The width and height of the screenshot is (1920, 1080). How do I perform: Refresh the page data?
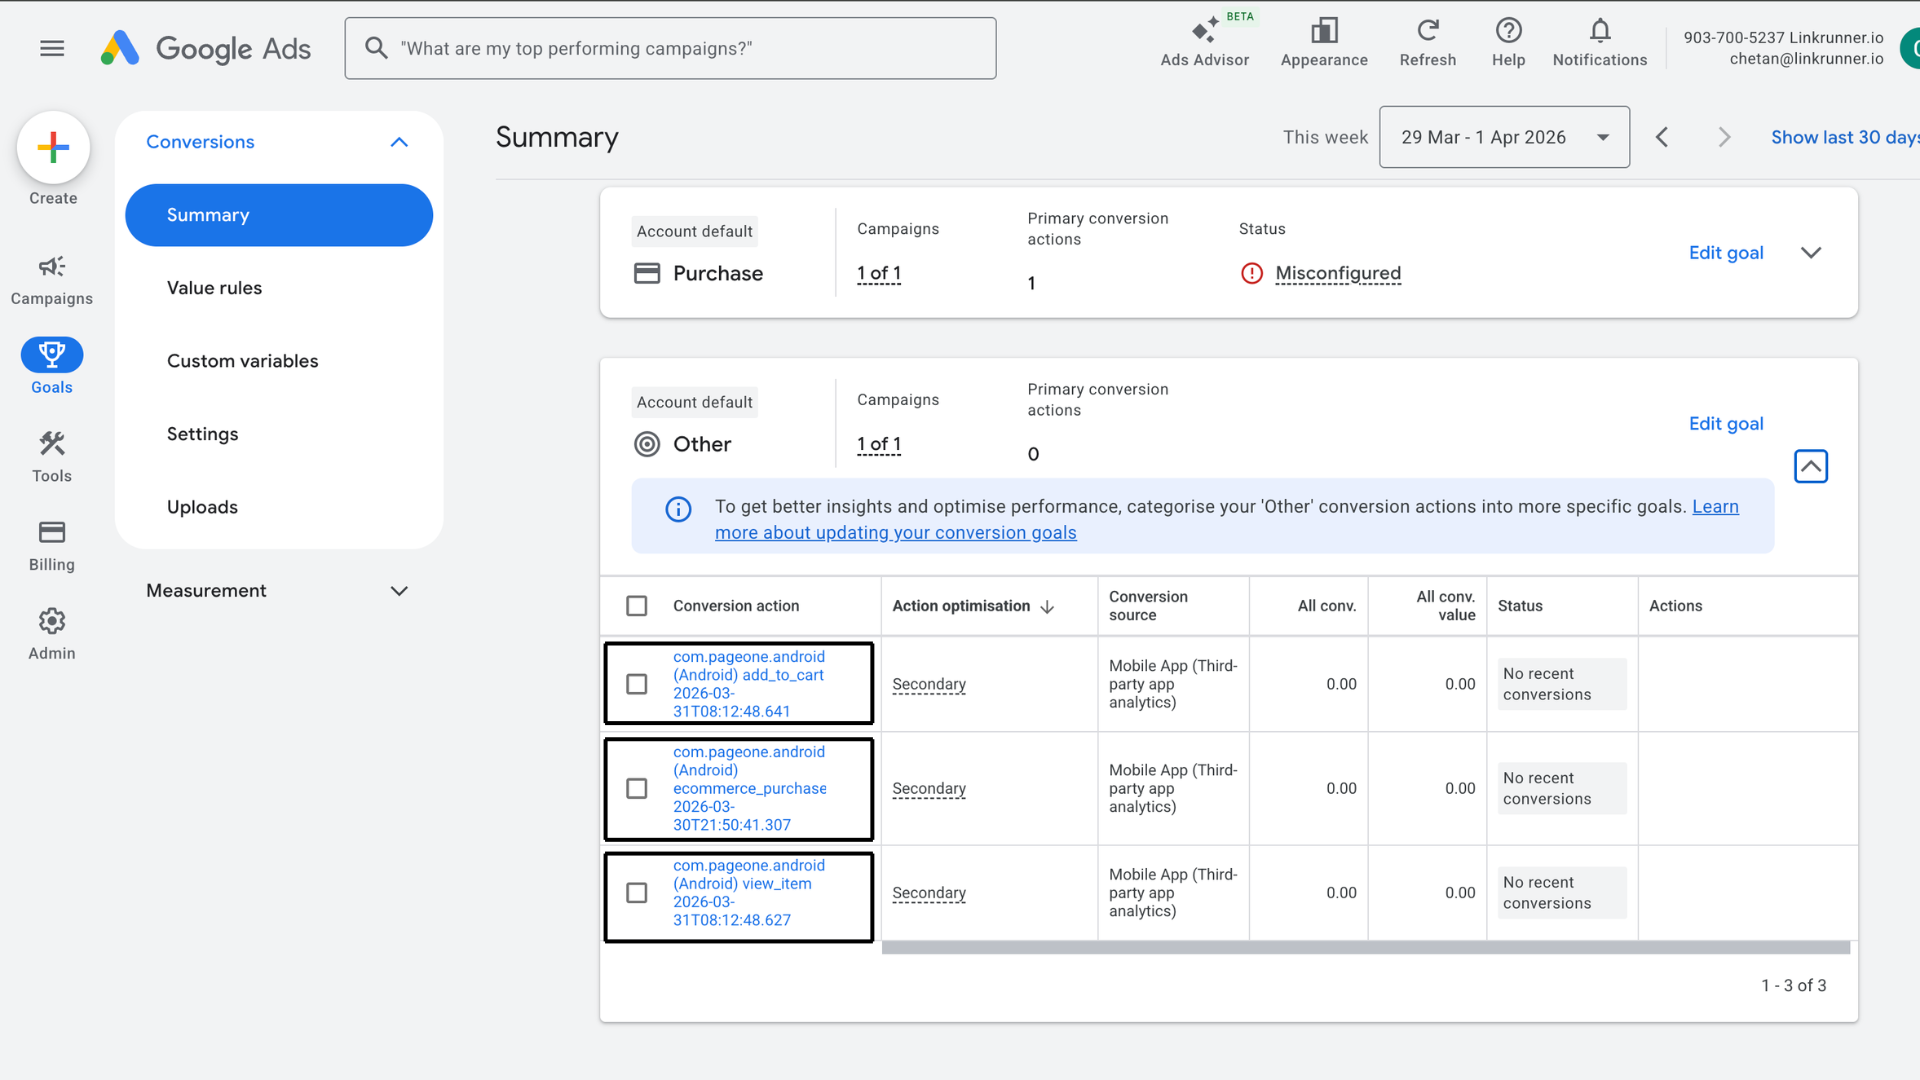[x=1427, y=42]
